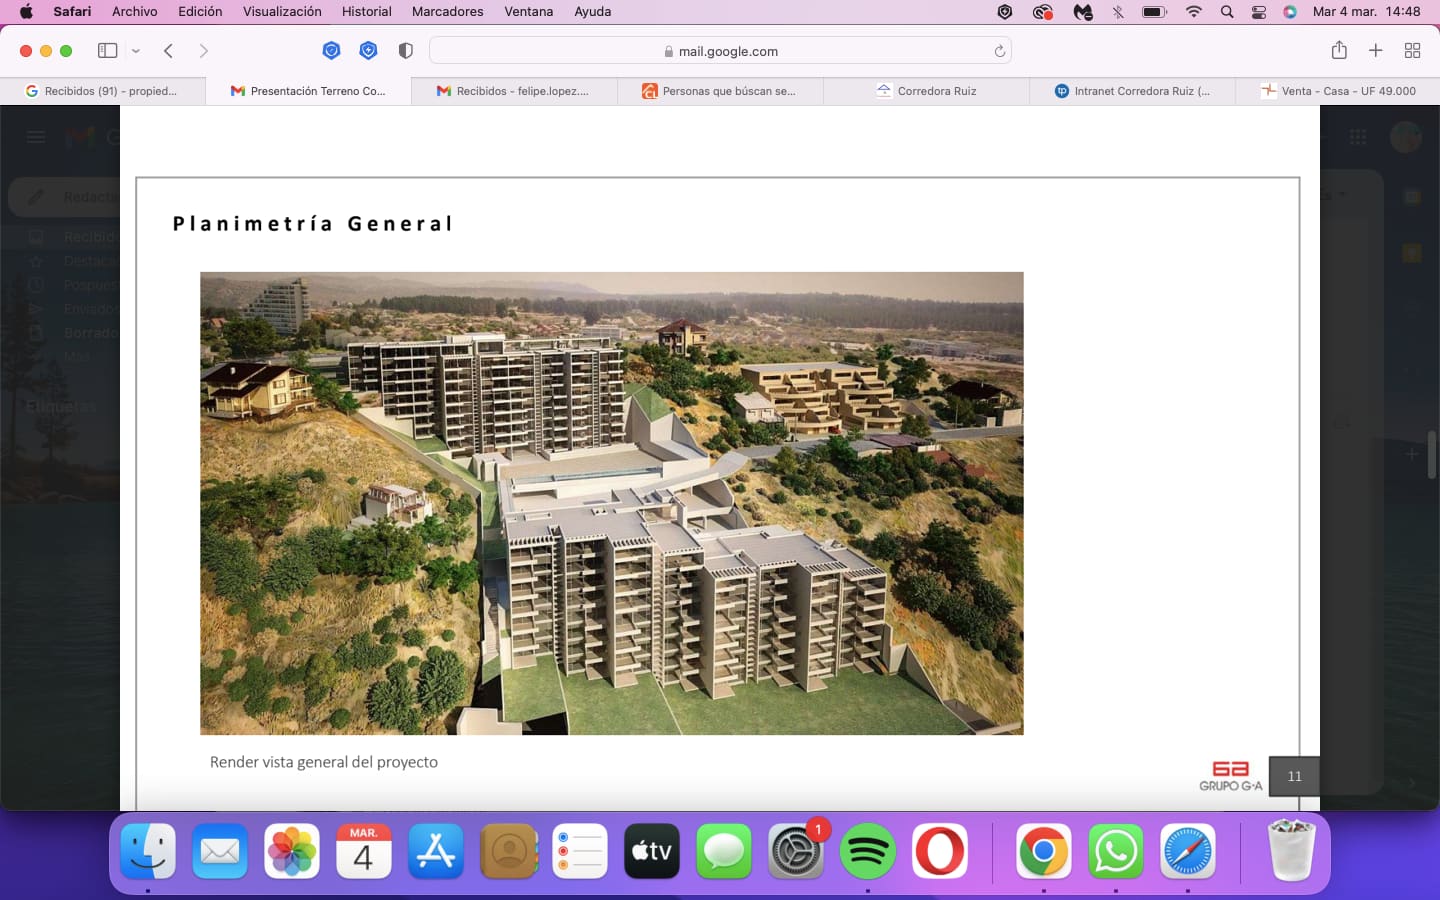
Task: Click the second blue shield extension icon
Action: [368, 51]
